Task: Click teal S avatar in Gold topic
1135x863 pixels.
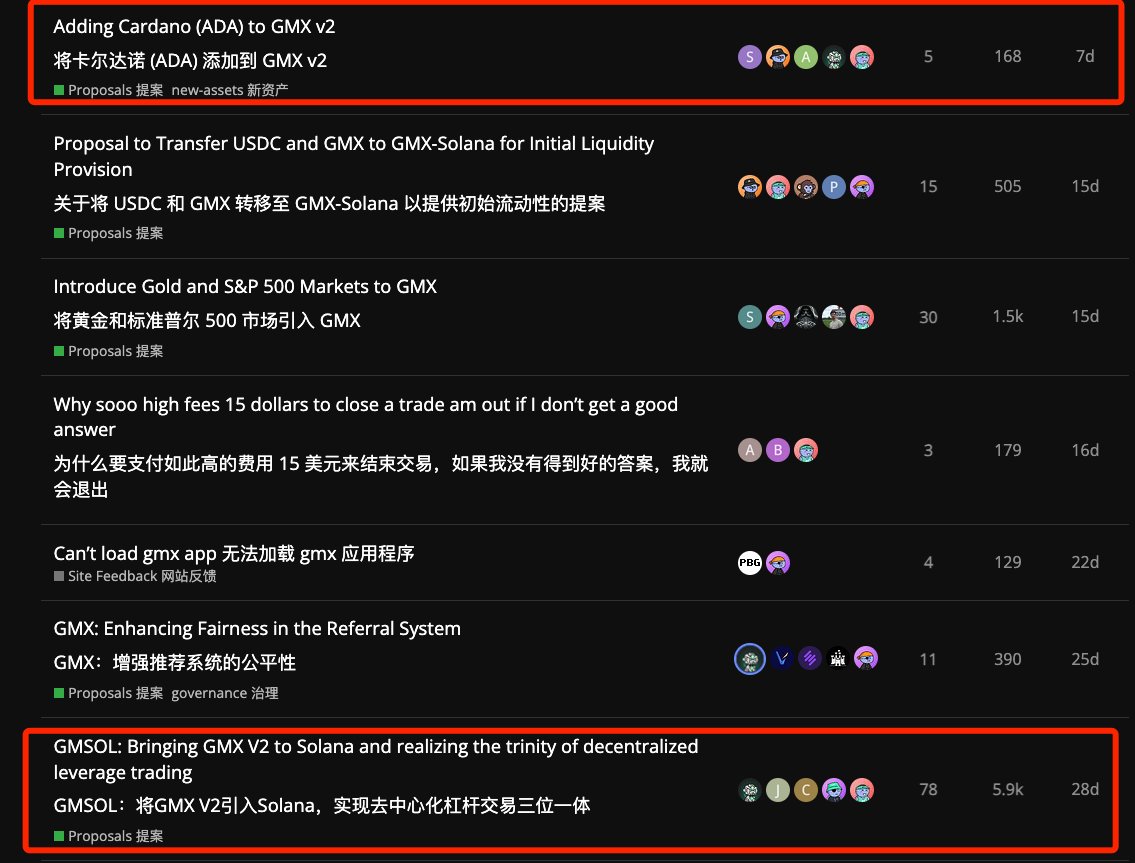Action: pyautogui.click(x=750, y=317)
